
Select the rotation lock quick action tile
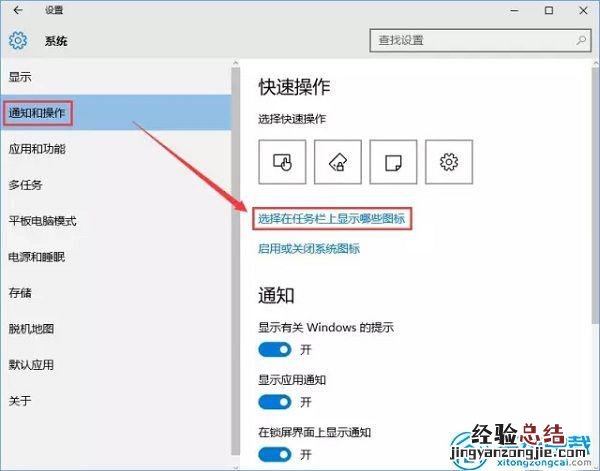(338, 162)
